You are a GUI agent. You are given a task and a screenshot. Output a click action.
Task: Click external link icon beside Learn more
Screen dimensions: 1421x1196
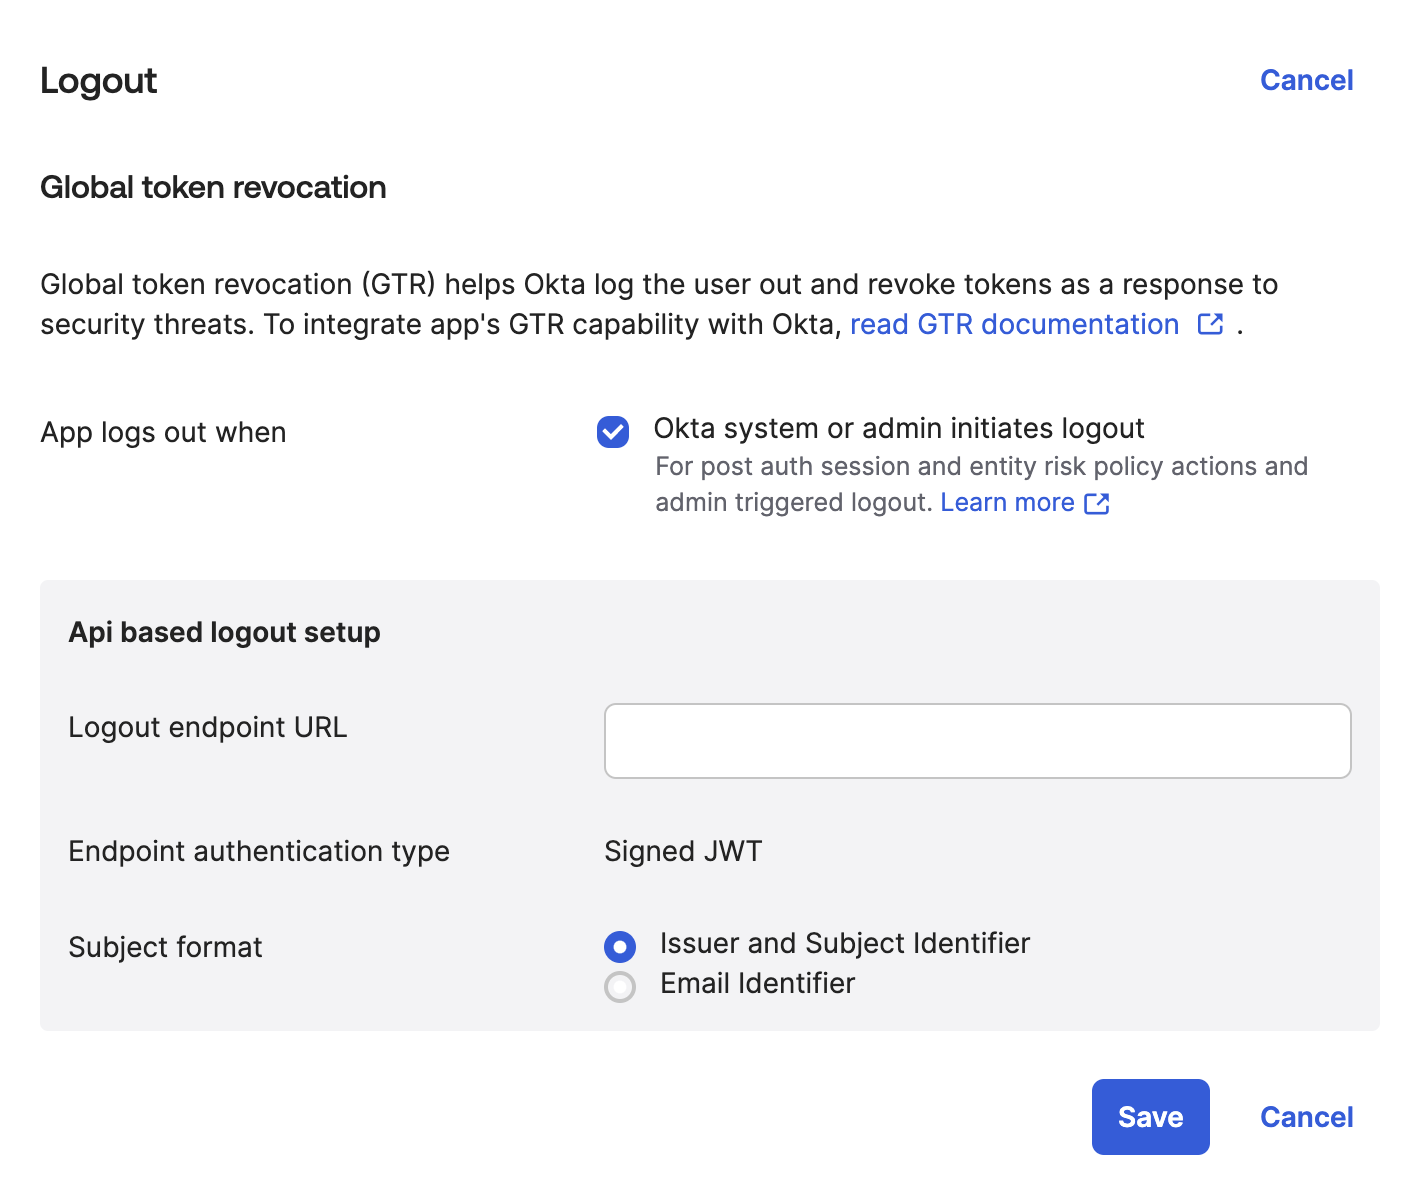[1097, 503]
